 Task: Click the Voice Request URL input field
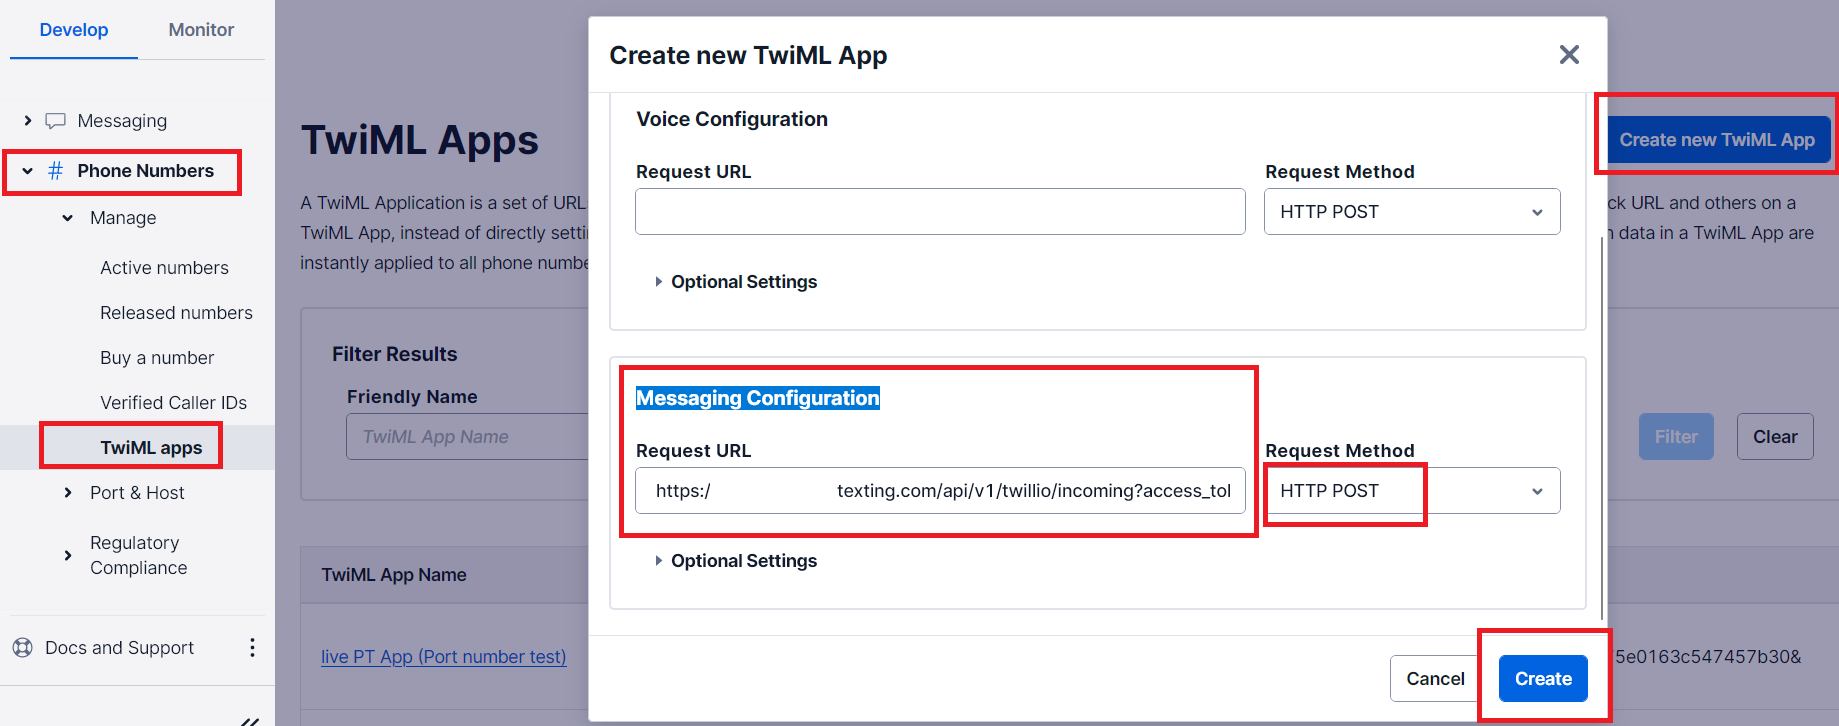click(940, 212)
